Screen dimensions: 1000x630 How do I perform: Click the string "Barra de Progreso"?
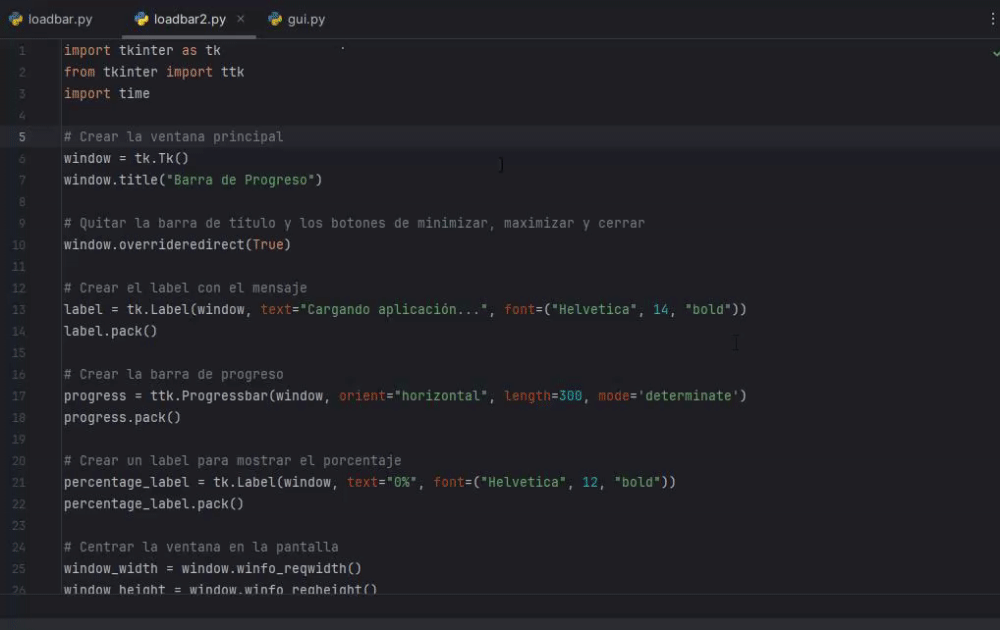(x=240, y=180)
